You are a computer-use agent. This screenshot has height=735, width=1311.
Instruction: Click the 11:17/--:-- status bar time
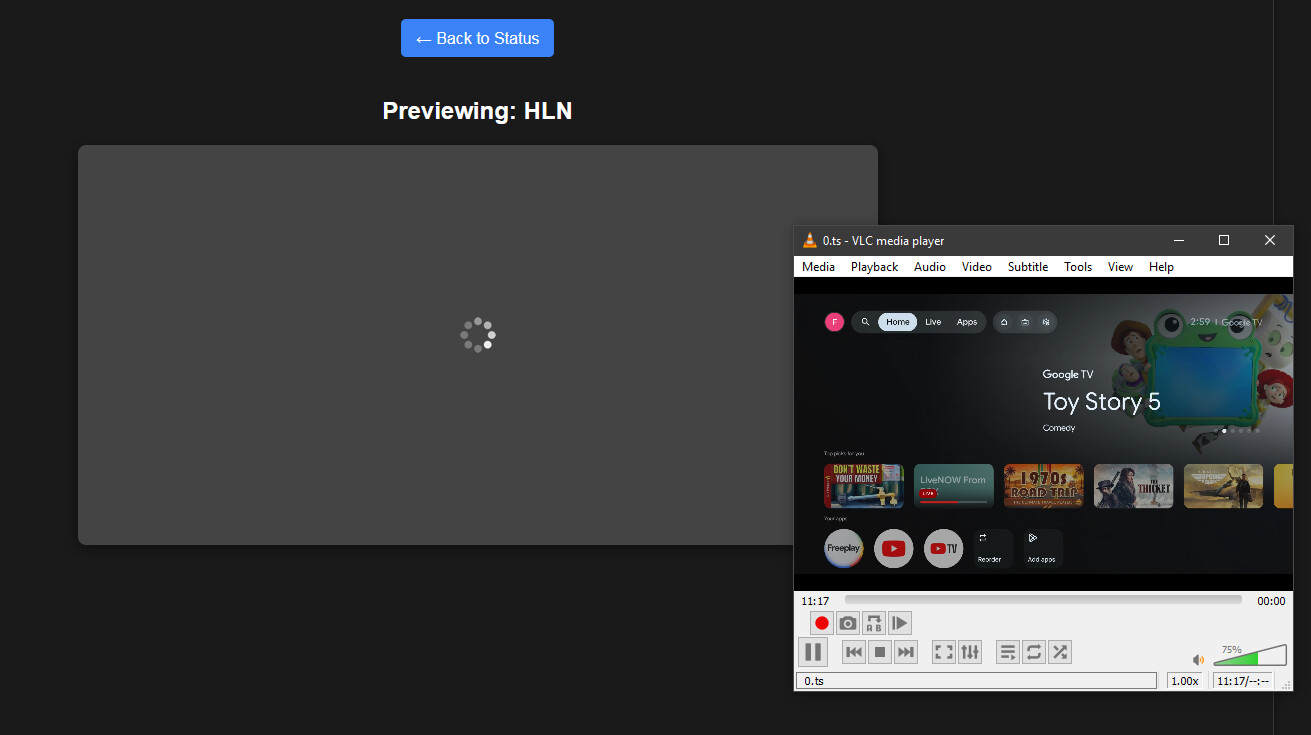(x=1243, y=681)
